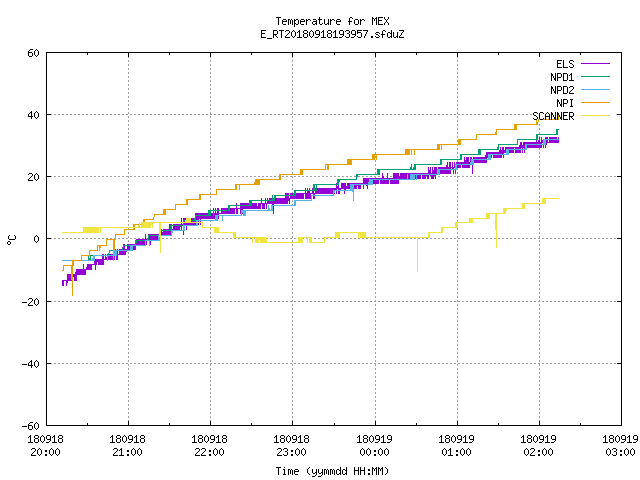
Task: Click the NPI downward spike near 20:20
Action: 72,280
